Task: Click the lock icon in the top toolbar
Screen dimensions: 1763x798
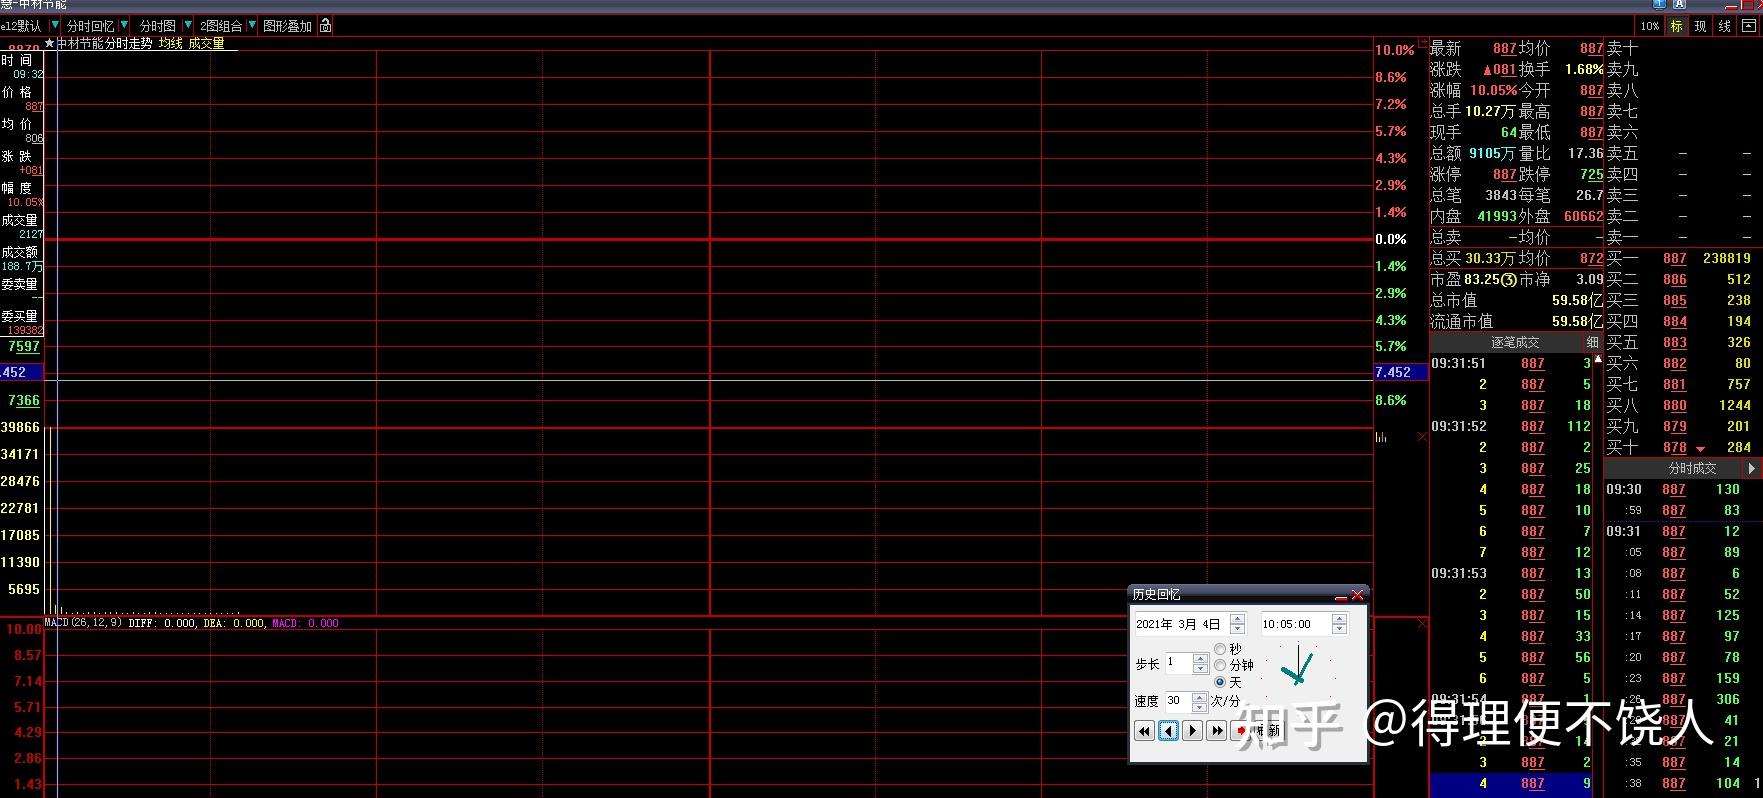Action: click(x=326, y=26)
